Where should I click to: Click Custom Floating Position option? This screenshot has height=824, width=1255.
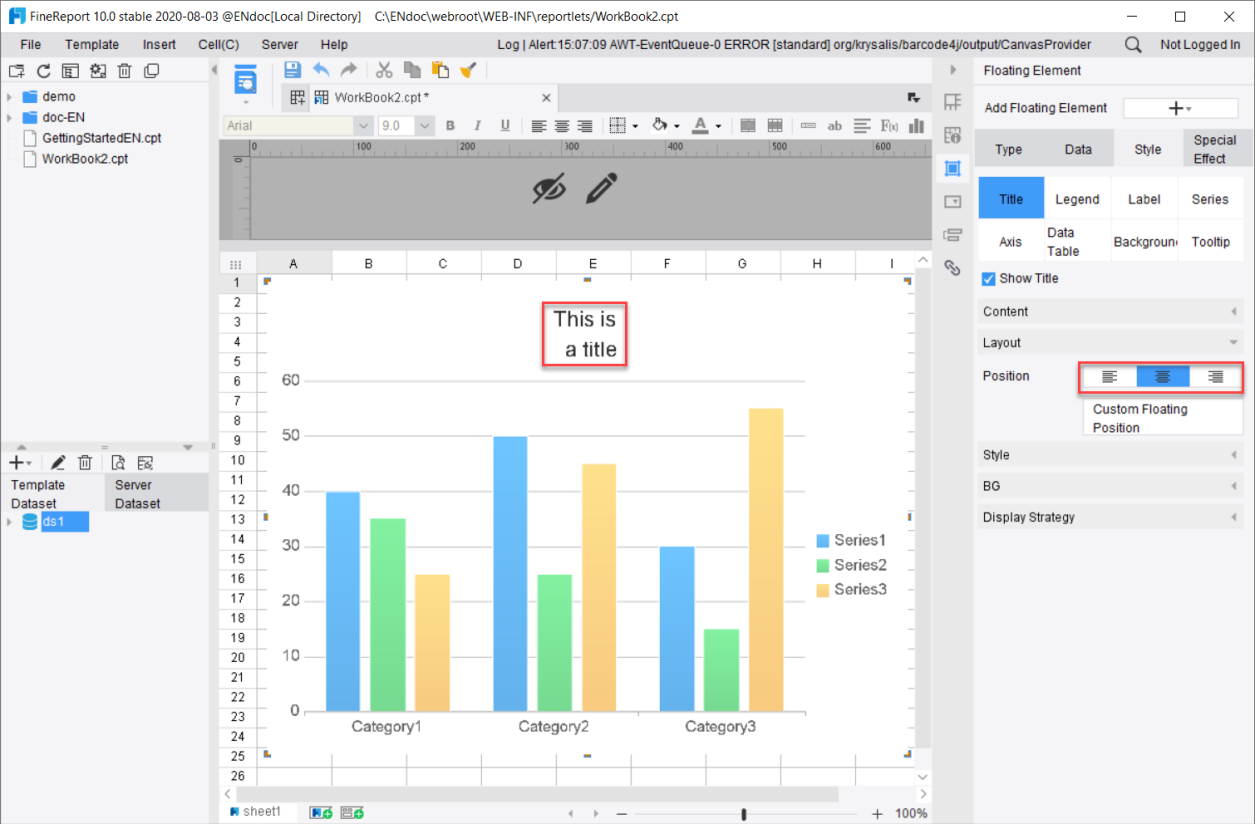point(1163,418)
